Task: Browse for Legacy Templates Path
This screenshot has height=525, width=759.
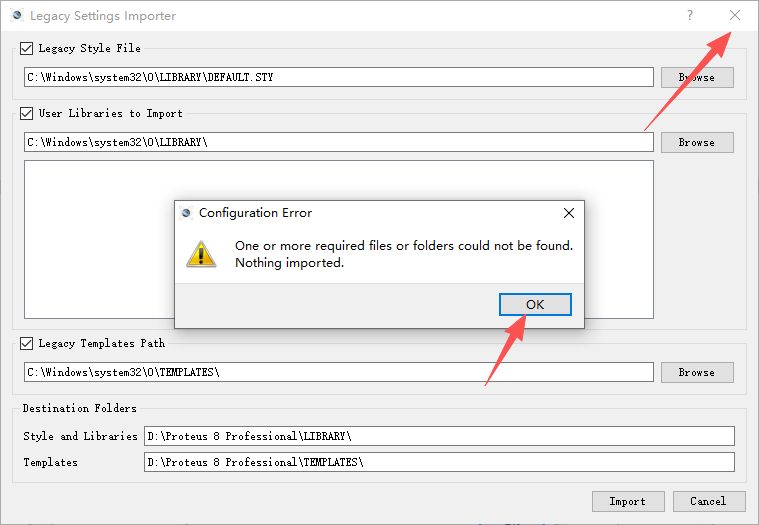Action: click(697, 372)
